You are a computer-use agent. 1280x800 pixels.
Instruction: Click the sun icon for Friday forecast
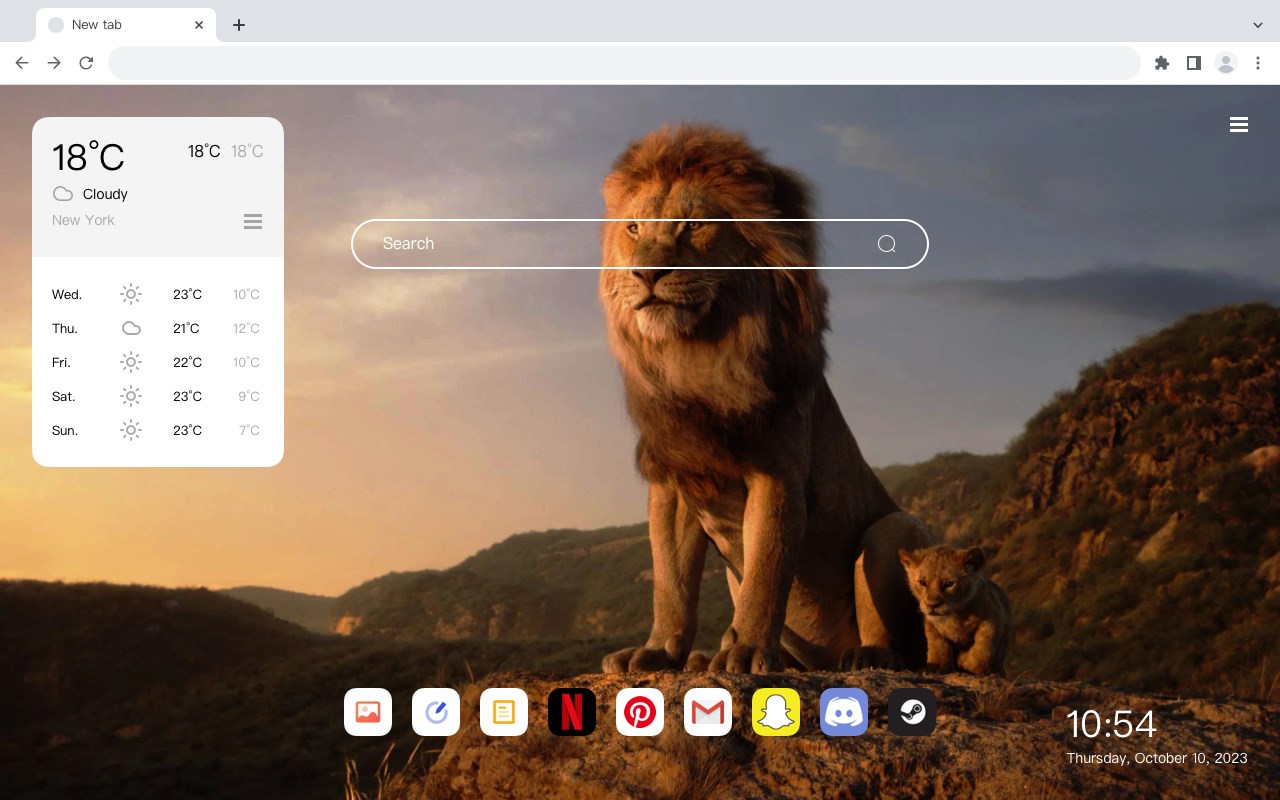(131, 362)
